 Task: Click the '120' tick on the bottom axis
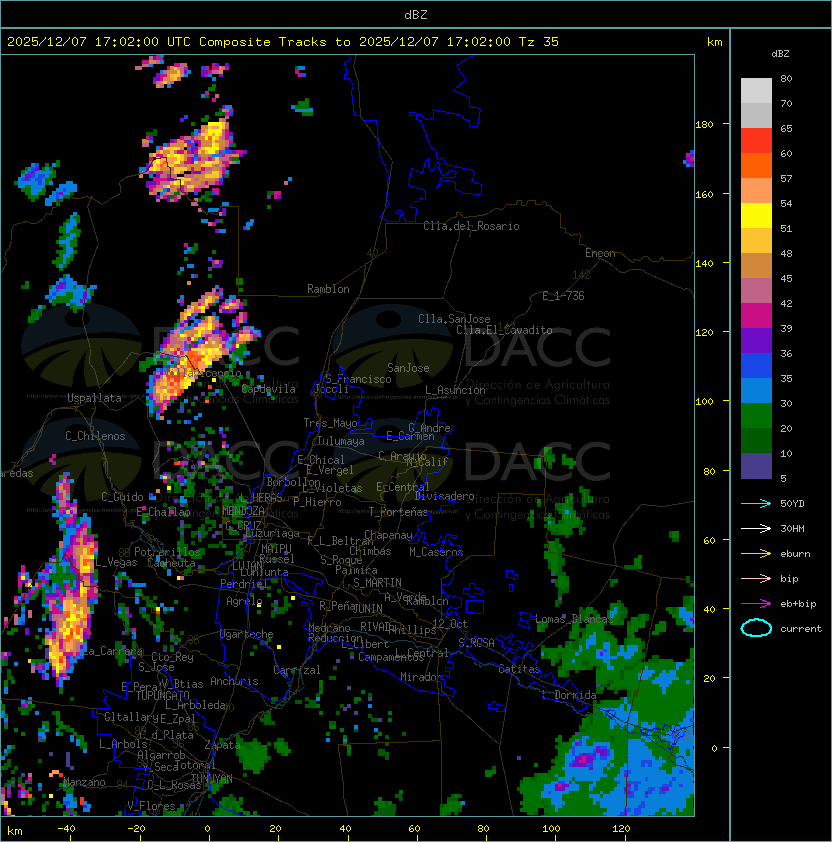tap(621, 829)
